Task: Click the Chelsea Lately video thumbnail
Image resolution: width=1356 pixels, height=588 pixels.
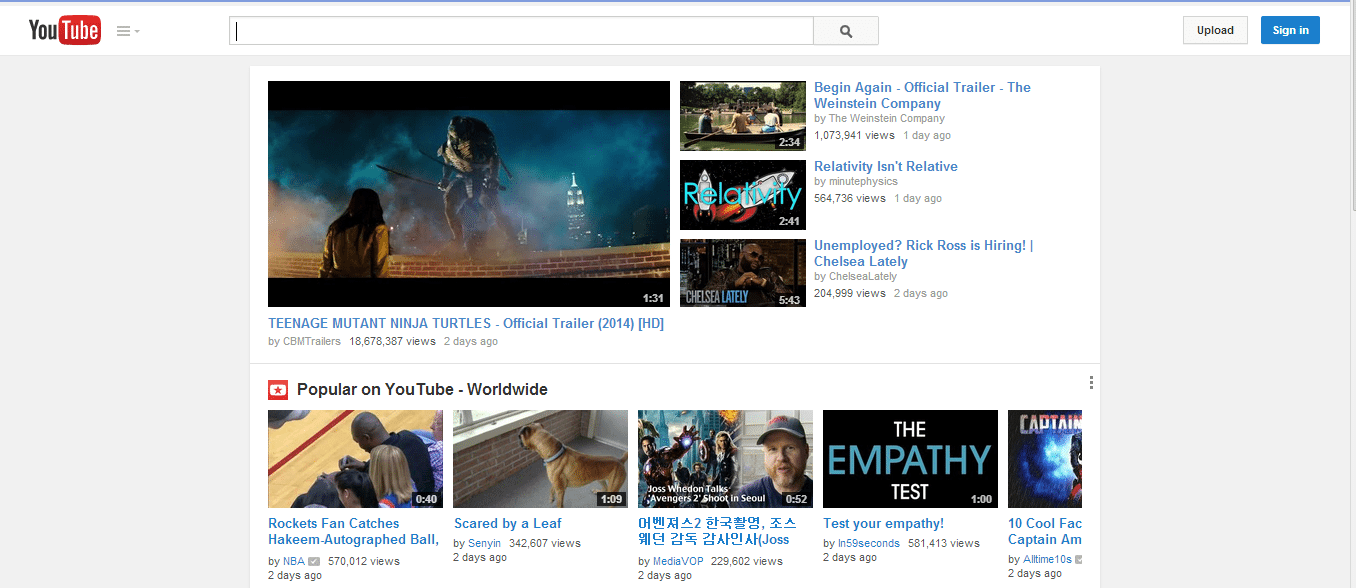Action: 742,273
